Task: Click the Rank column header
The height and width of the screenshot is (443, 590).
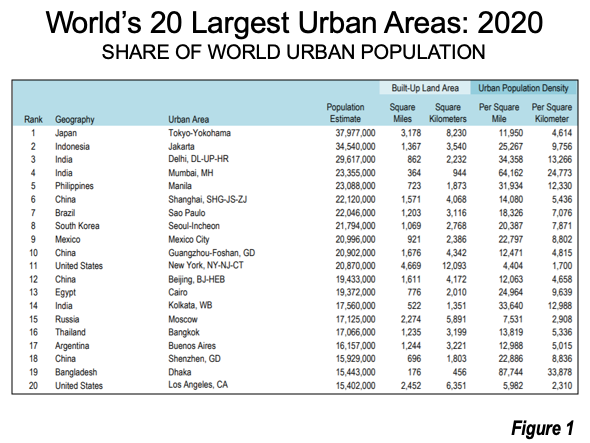Action: [x=33, y=119]
